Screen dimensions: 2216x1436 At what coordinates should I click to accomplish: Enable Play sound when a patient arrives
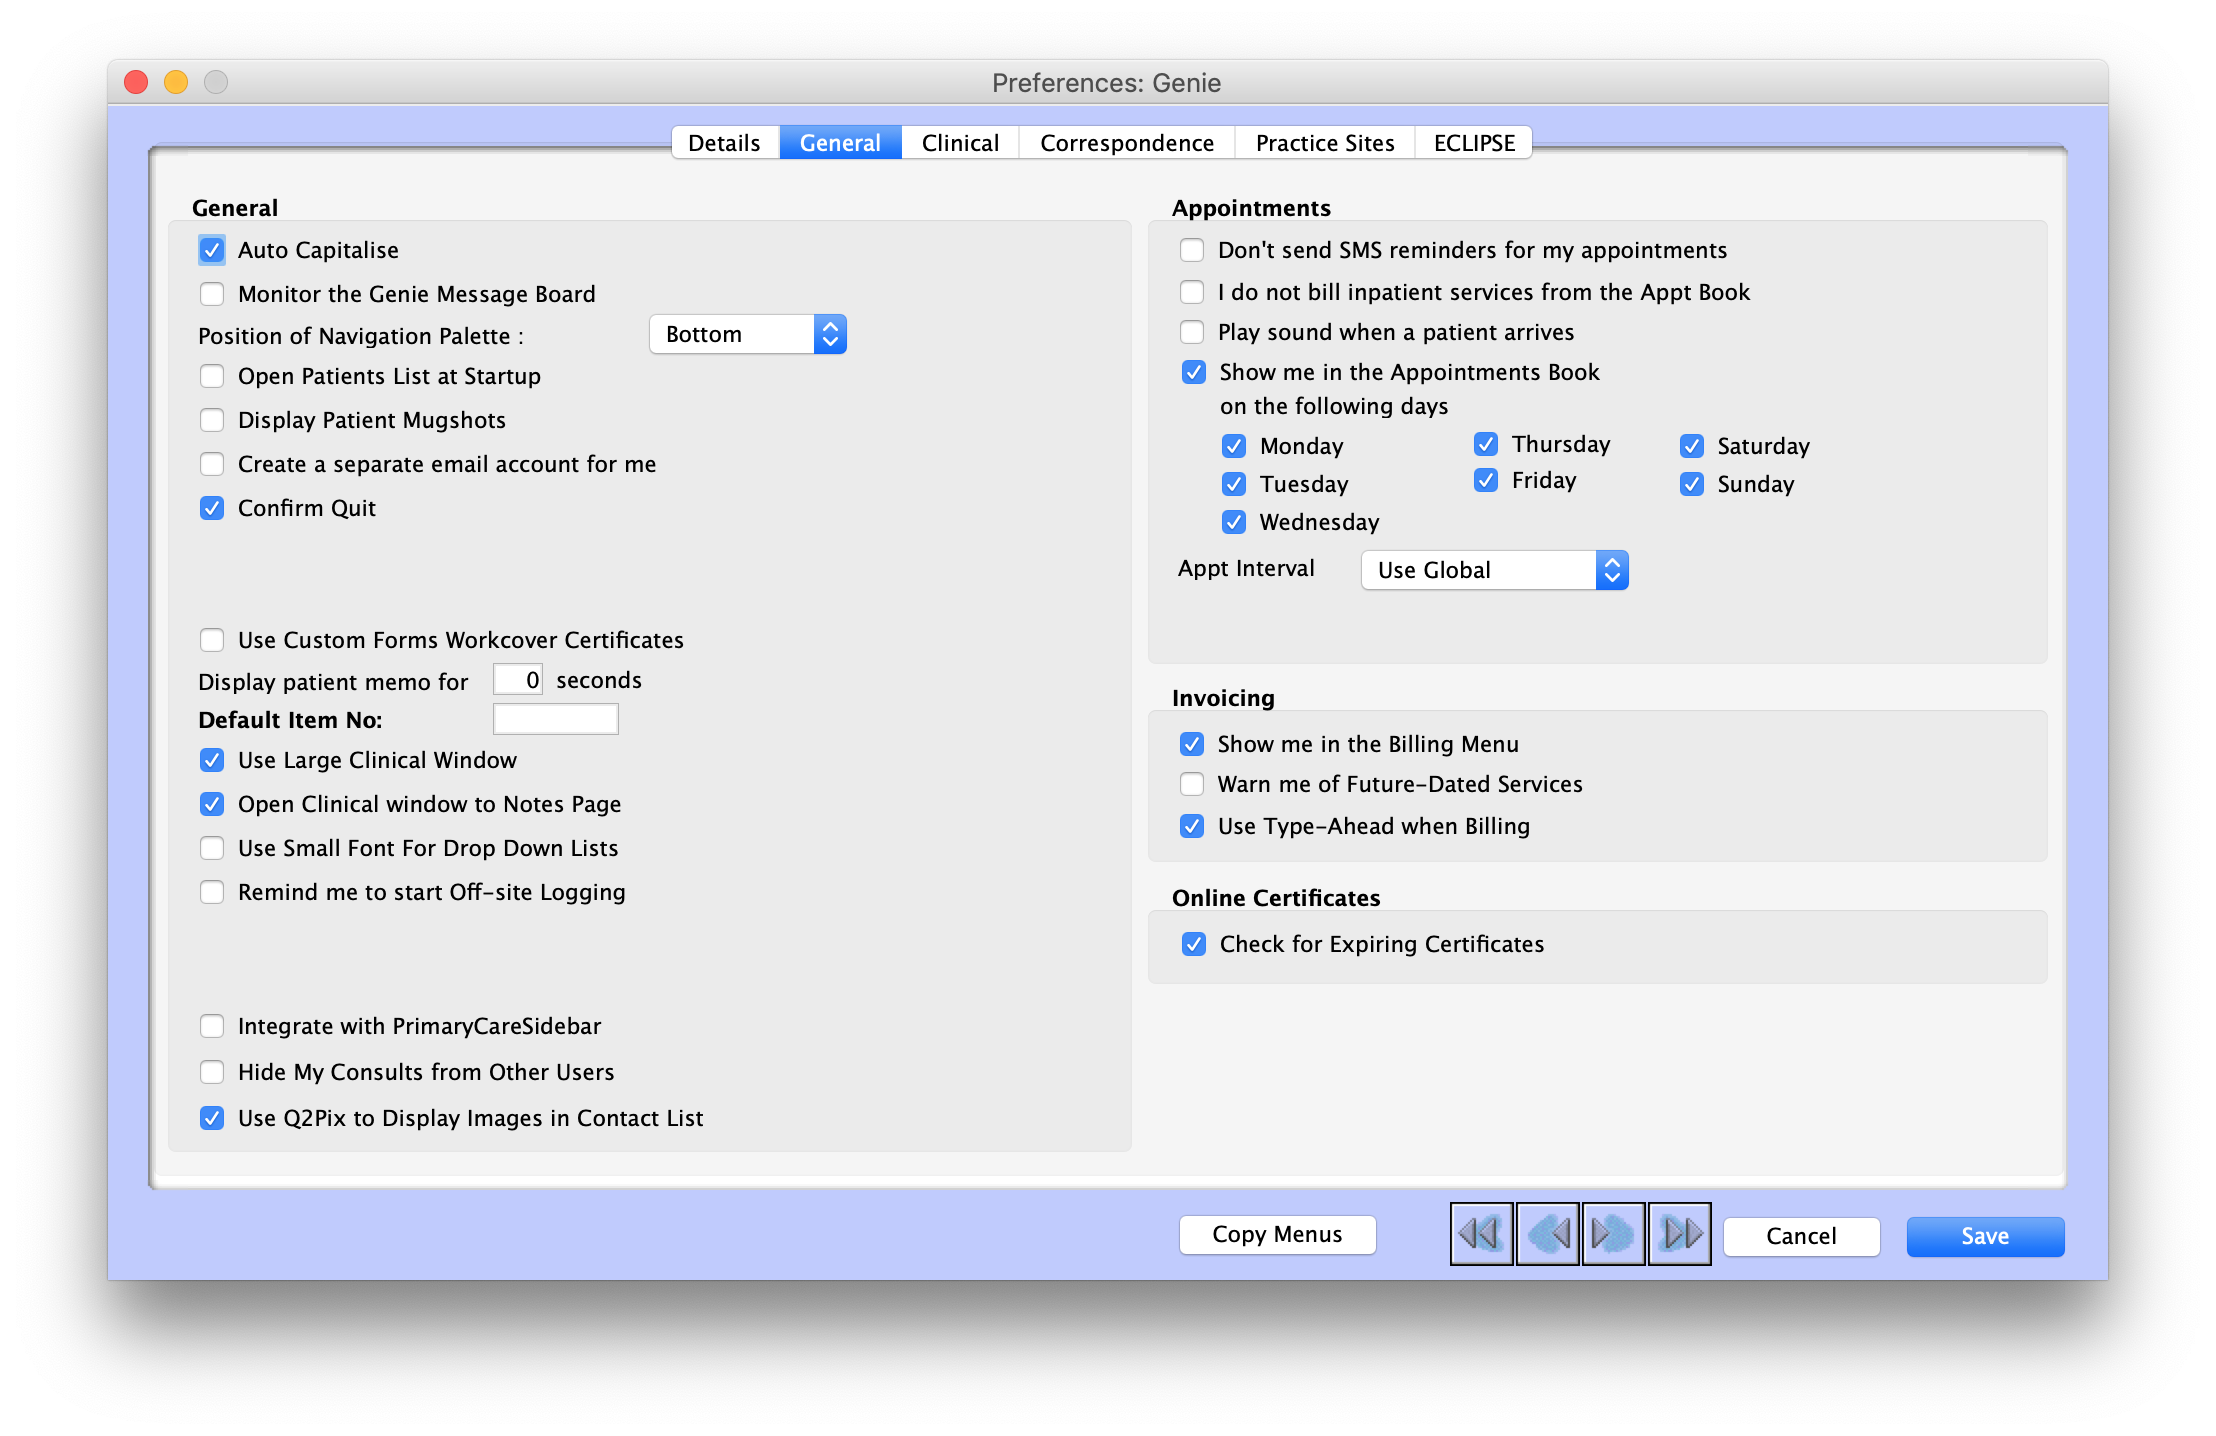pyautogui.click(x=1192, y=331)
